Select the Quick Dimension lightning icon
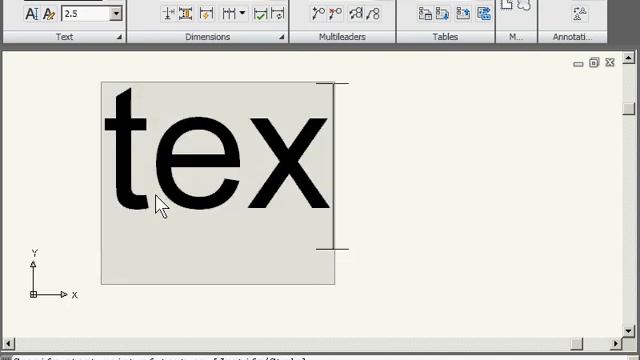The height and width of the screenshot is (360, 640). tap(206, 14)
